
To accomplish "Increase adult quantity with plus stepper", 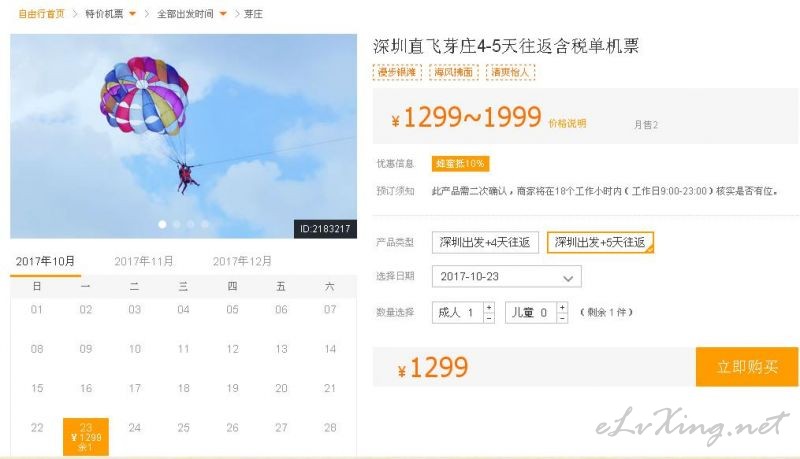I will point(489,308).
